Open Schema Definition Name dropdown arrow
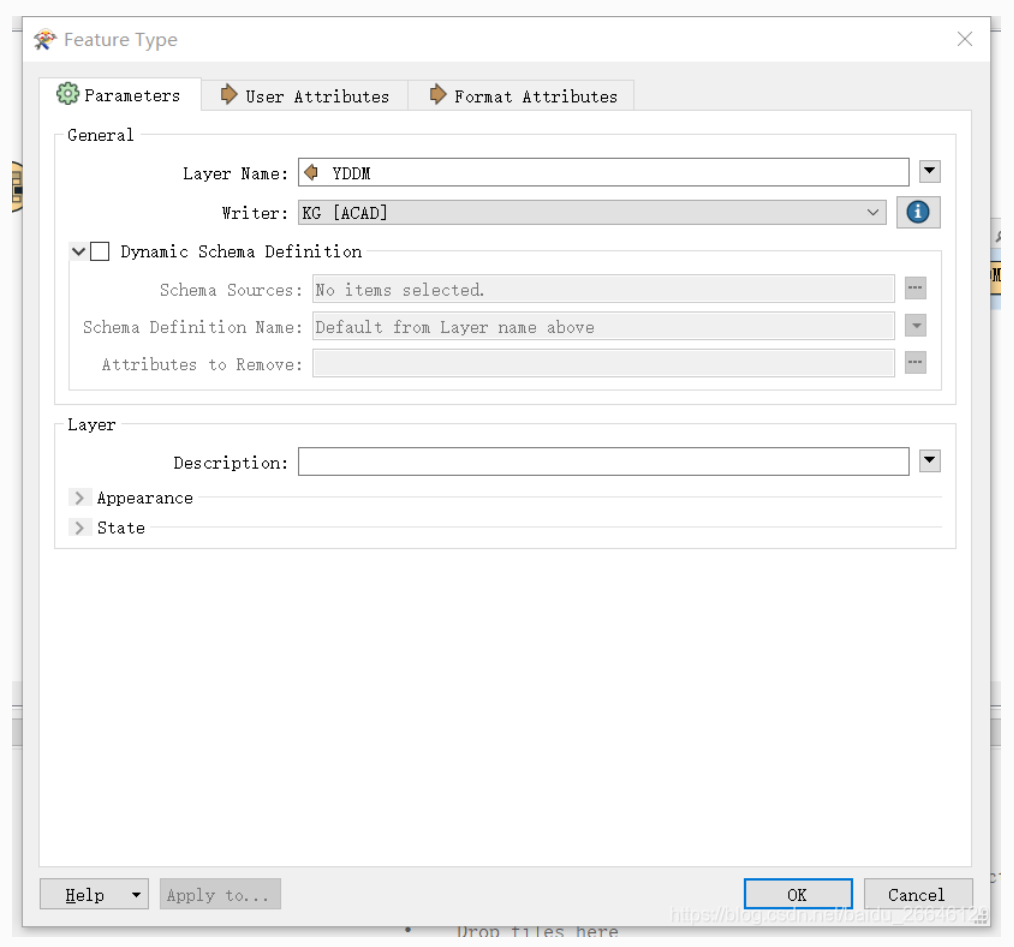Screen dimensions: 1014x947 click(x=915, y=325)
